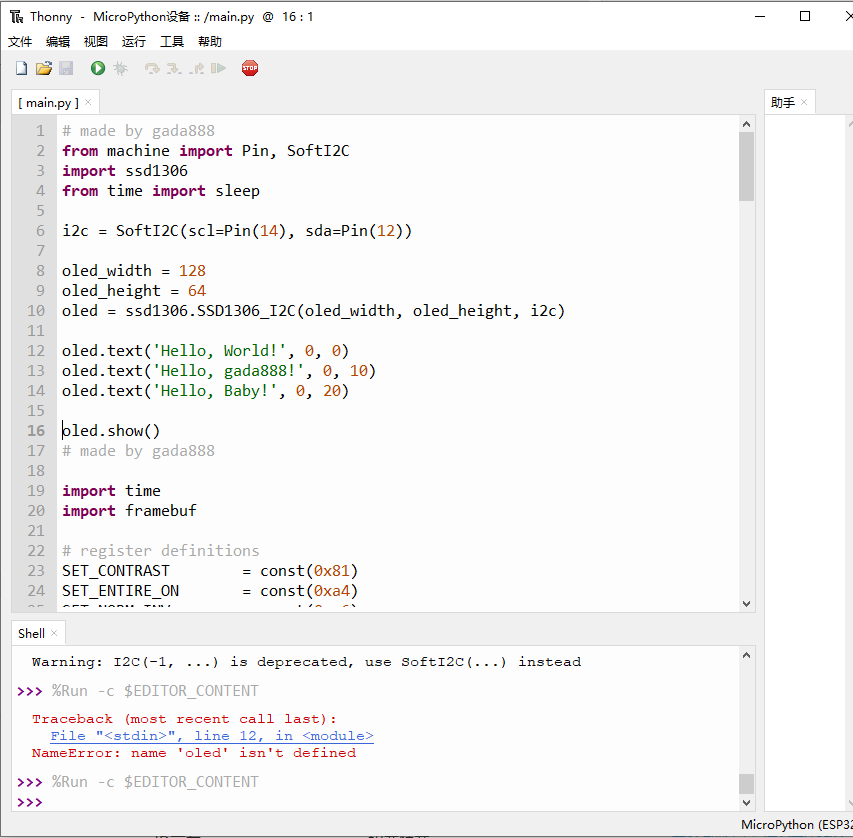853x838 pixels.
Task: Select the main.py editor tab
Action: 48,102
